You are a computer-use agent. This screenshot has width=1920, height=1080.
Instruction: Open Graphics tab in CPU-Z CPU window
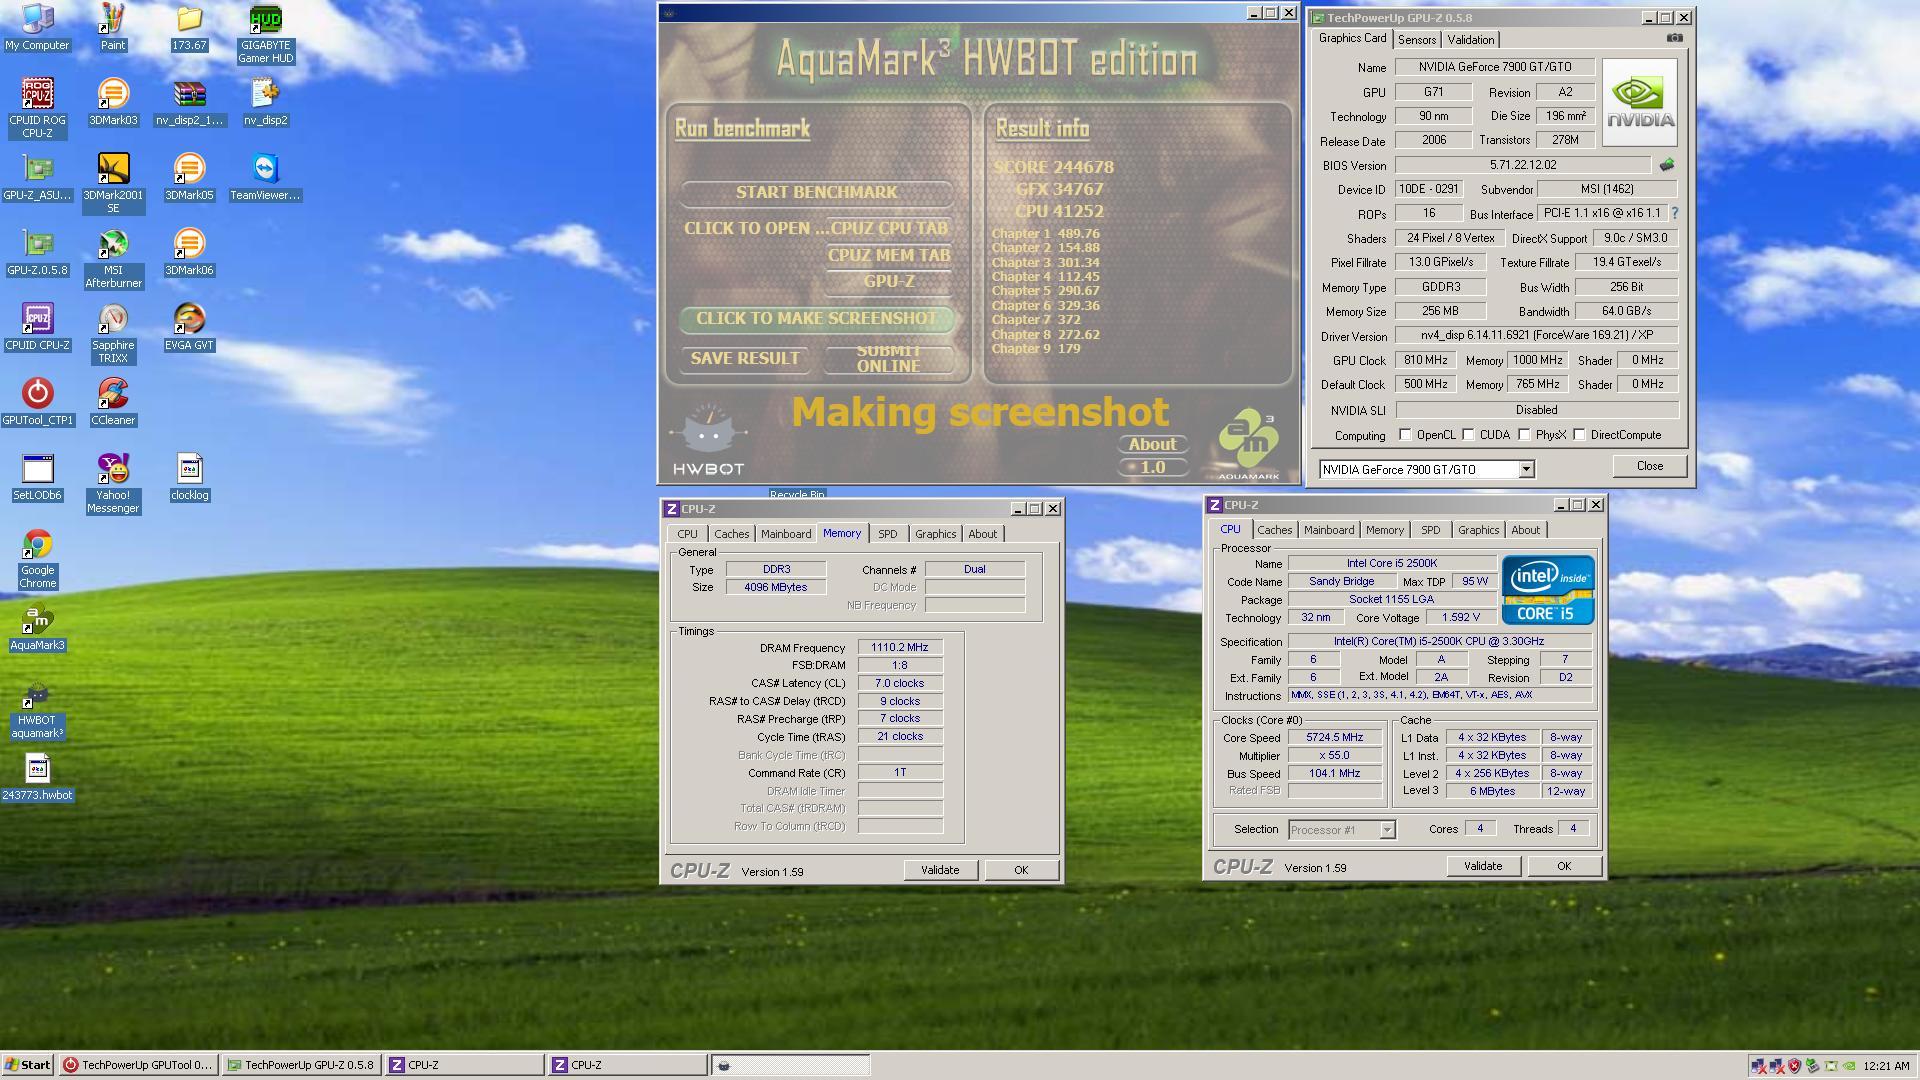(1478, 530)
